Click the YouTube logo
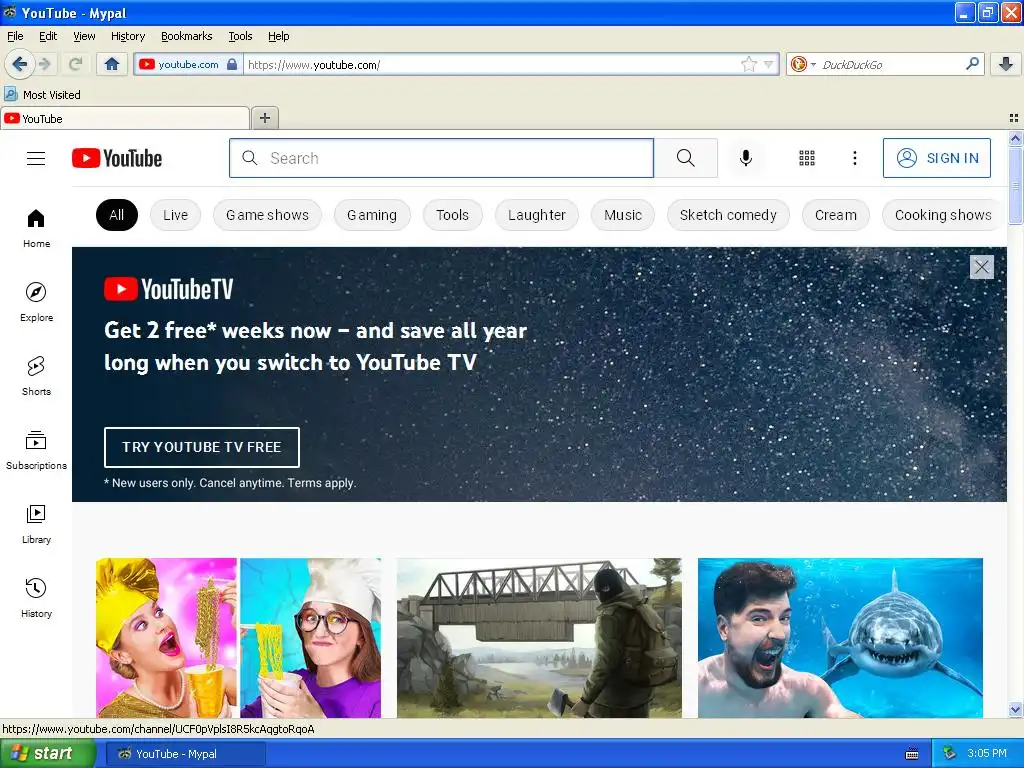 tap(117, 158)
